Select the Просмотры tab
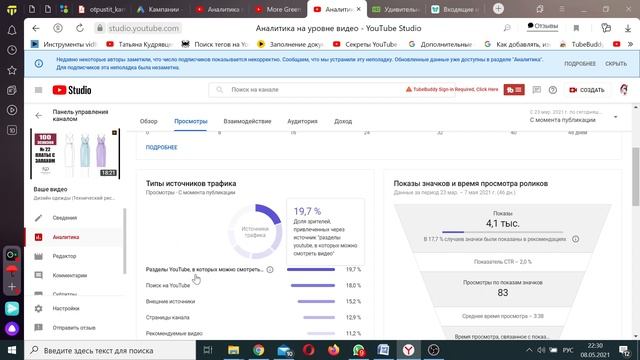The width and height of the screenshot is (640, 360). pos(191,121)
